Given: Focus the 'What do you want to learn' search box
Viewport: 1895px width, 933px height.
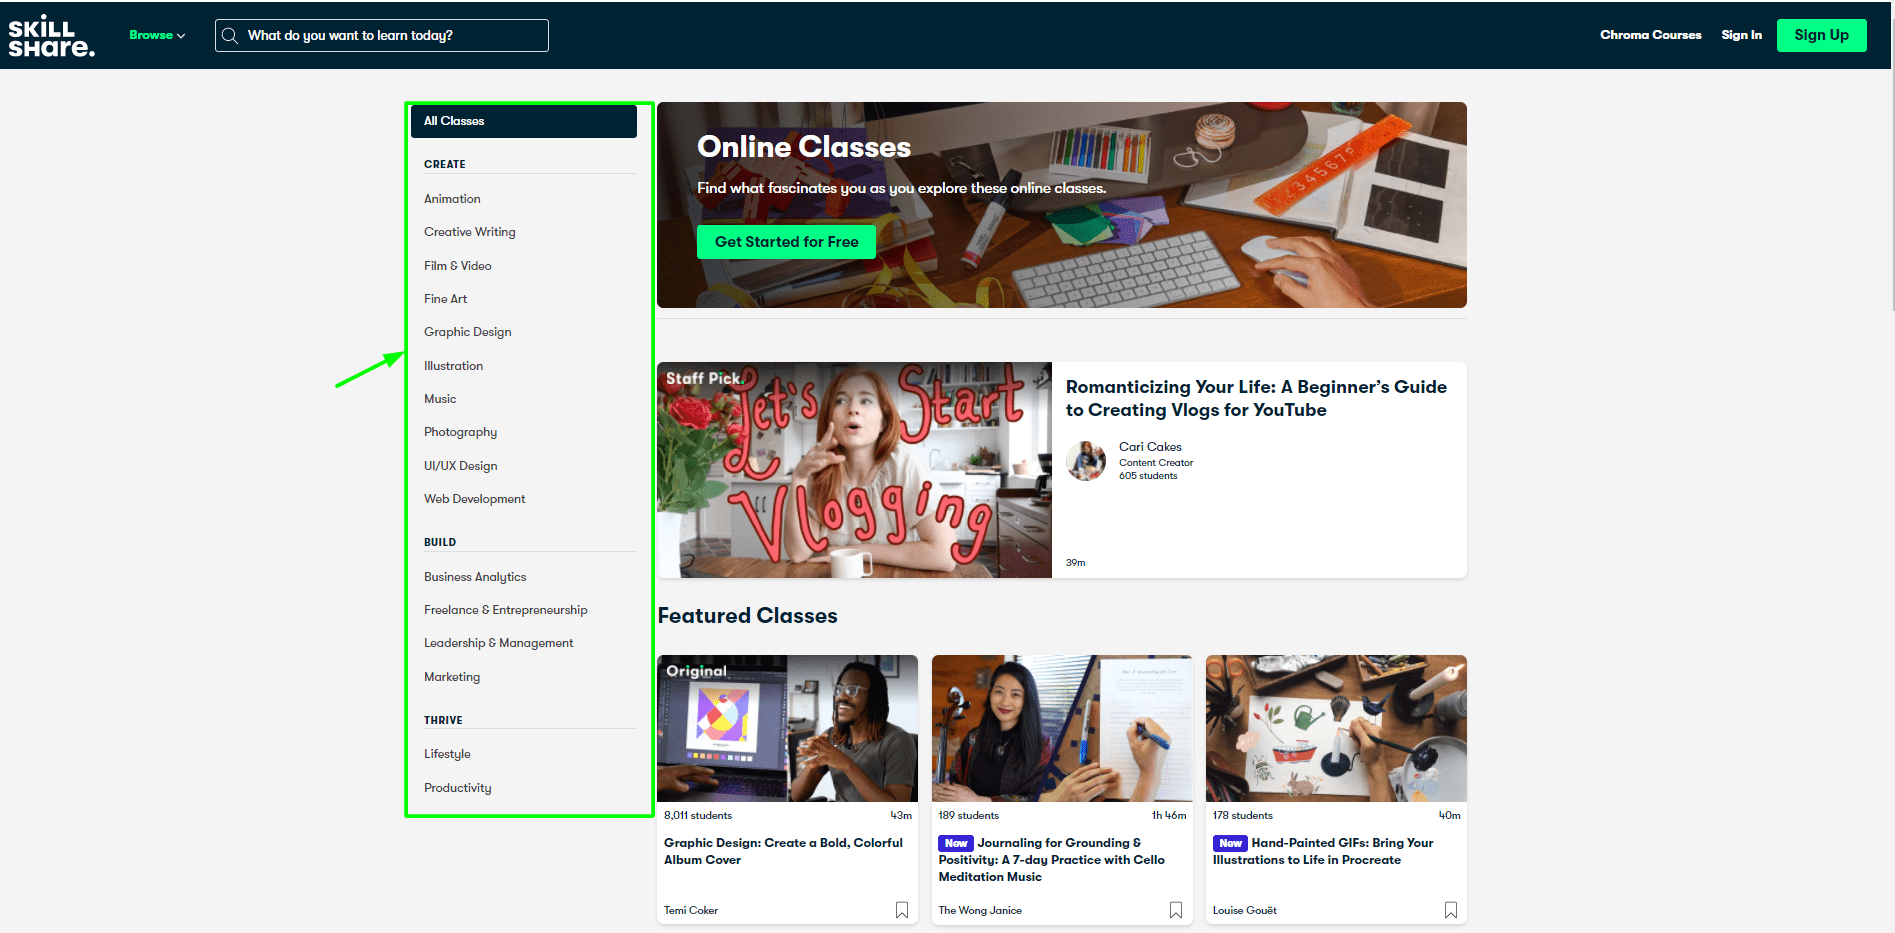Looking at the screenshot, I should (x=390, y=36).
